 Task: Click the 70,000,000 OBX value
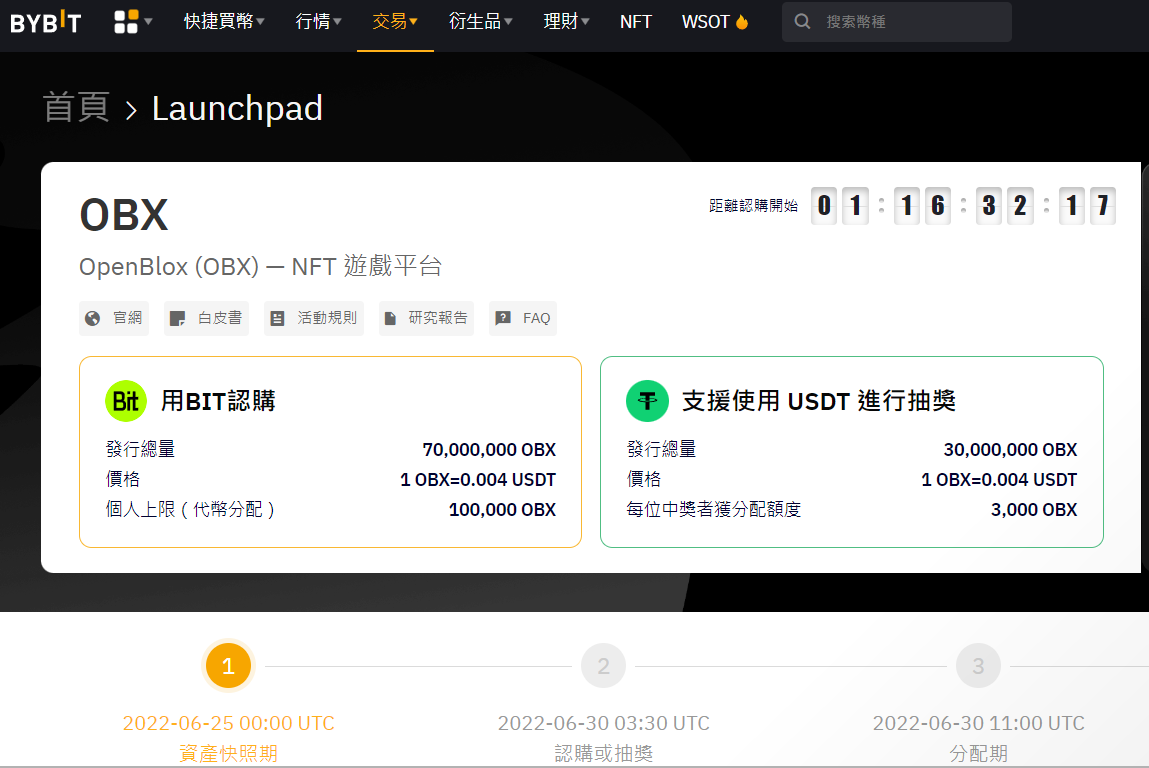pyautogui.click(x=489, y=449)
